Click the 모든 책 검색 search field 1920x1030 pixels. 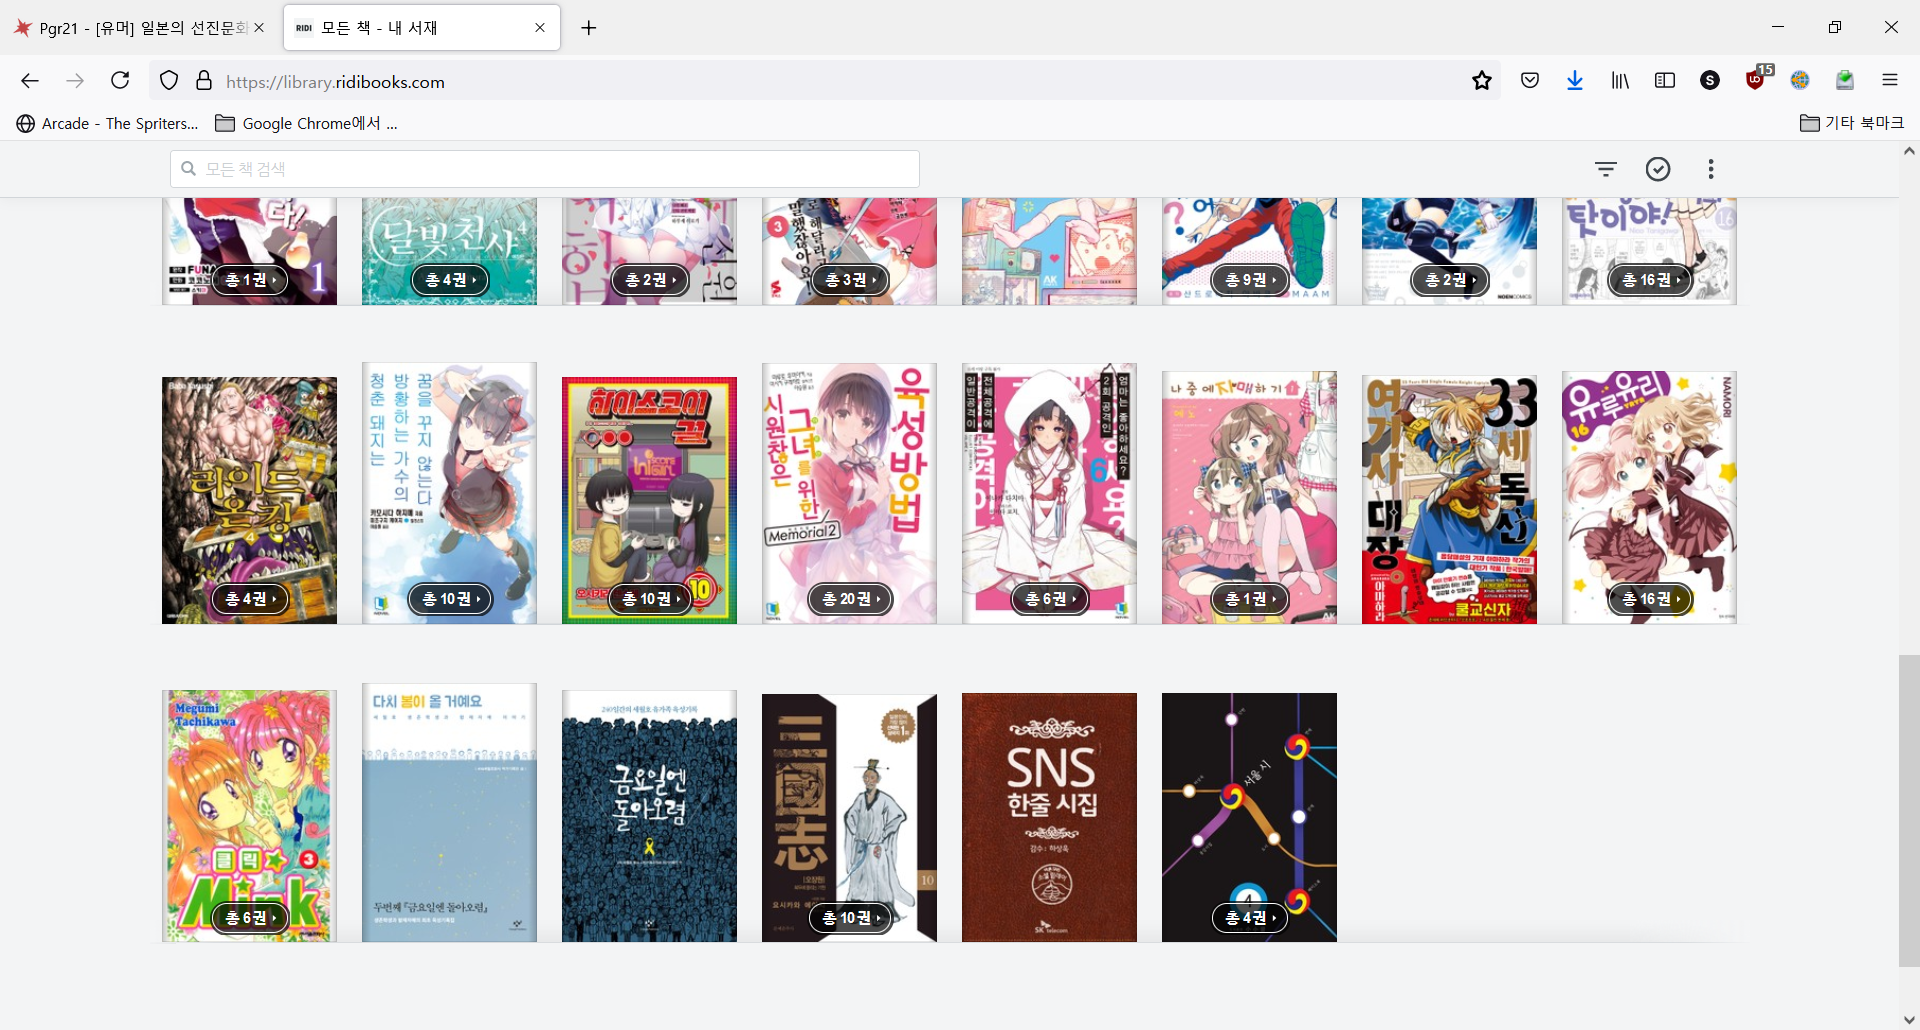point(545,169)
